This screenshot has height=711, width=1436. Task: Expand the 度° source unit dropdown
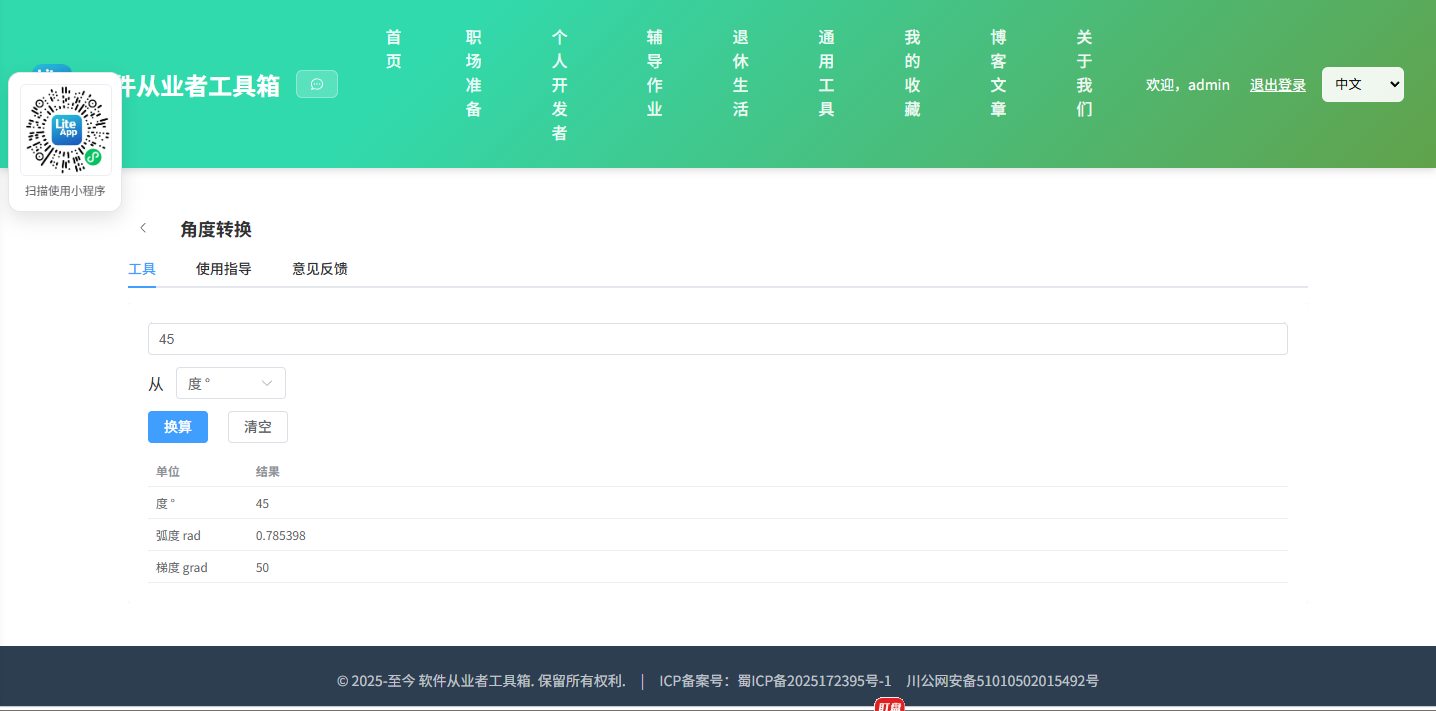pyautogui.click(x=231, y=383)
